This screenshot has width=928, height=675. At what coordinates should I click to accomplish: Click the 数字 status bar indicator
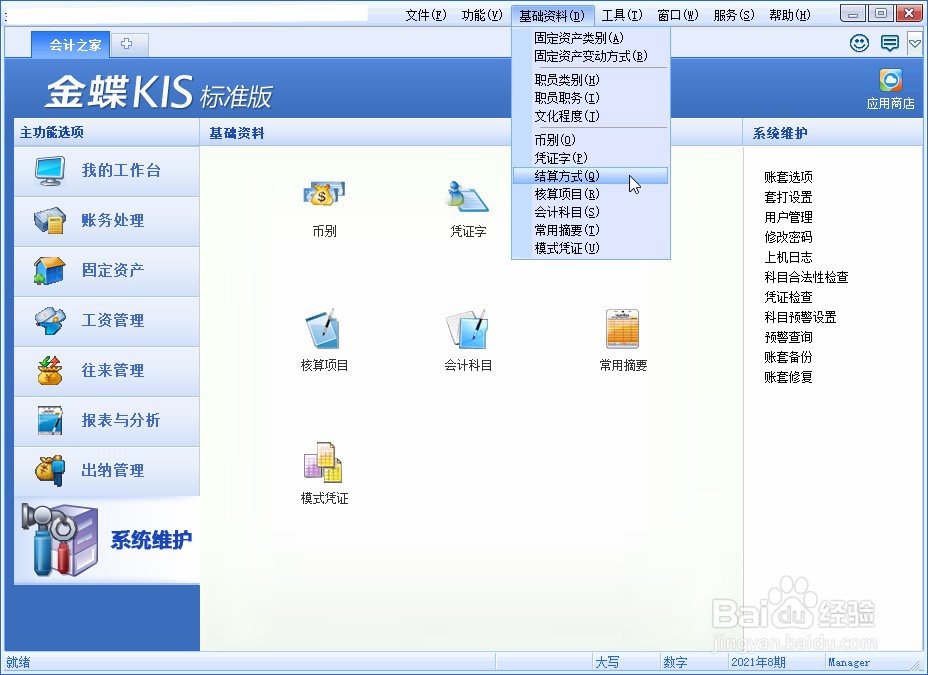click(675, 662)
